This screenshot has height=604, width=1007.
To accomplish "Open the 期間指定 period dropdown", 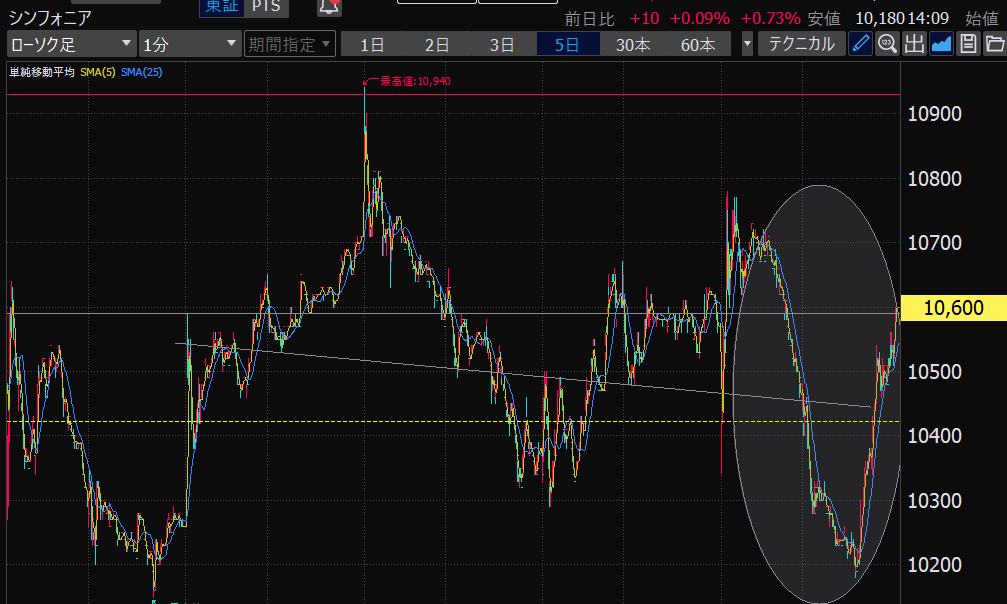I will click(289, 44).
